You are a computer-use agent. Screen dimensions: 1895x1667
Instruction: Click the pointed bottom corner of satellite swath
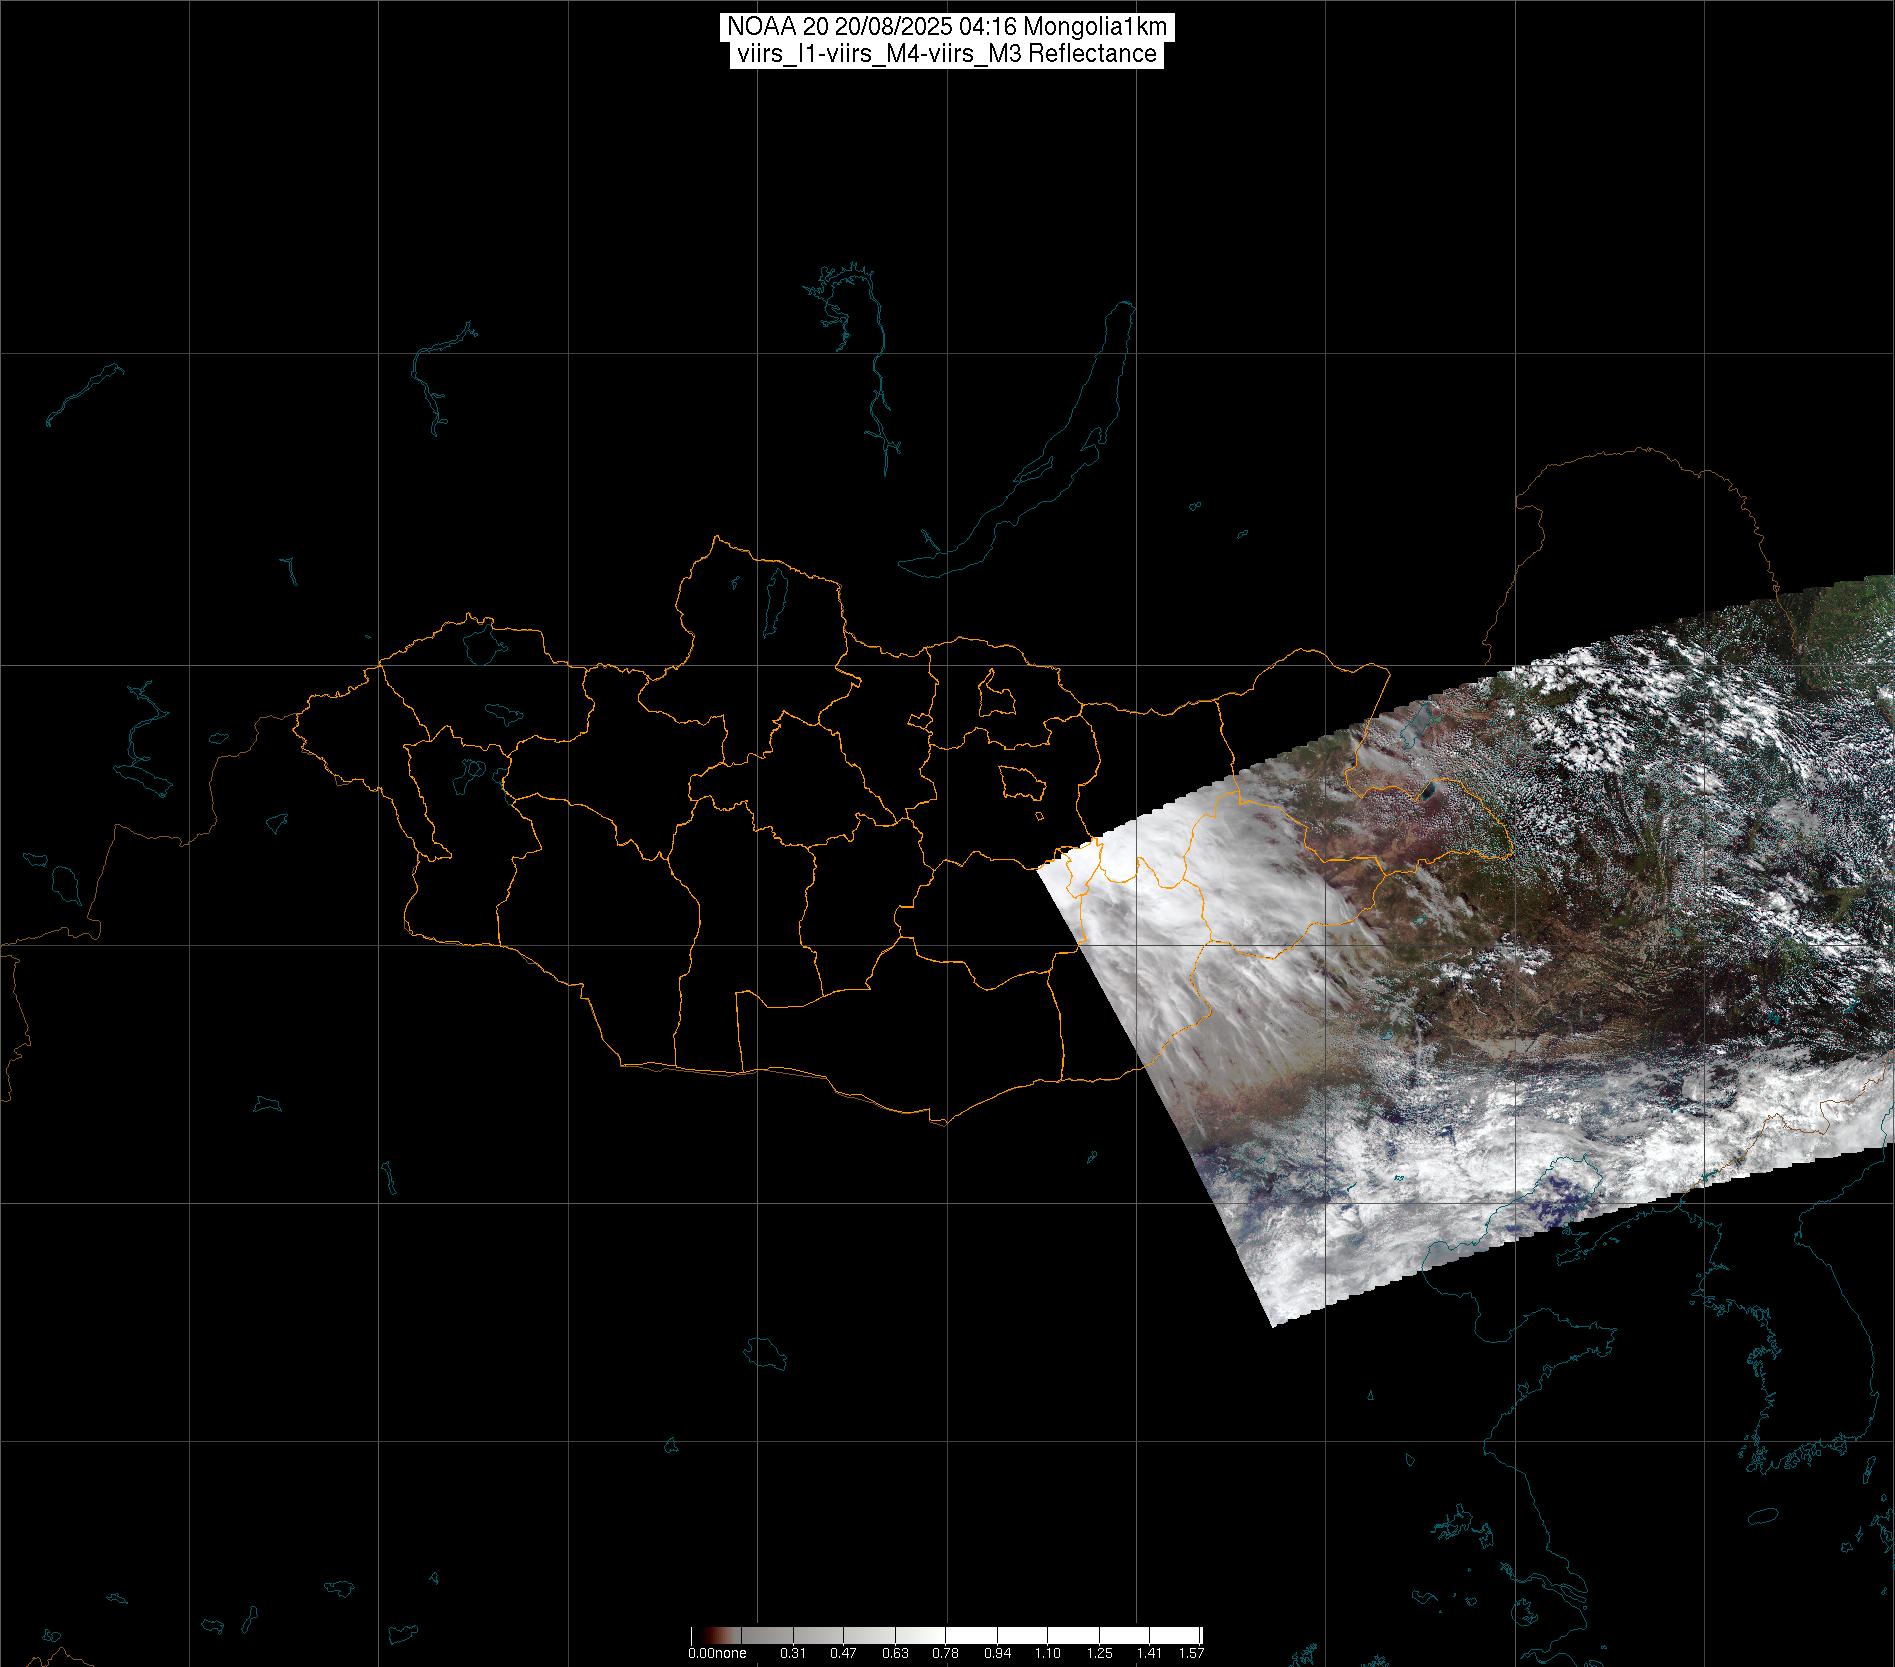(x=1272, y=1324)
